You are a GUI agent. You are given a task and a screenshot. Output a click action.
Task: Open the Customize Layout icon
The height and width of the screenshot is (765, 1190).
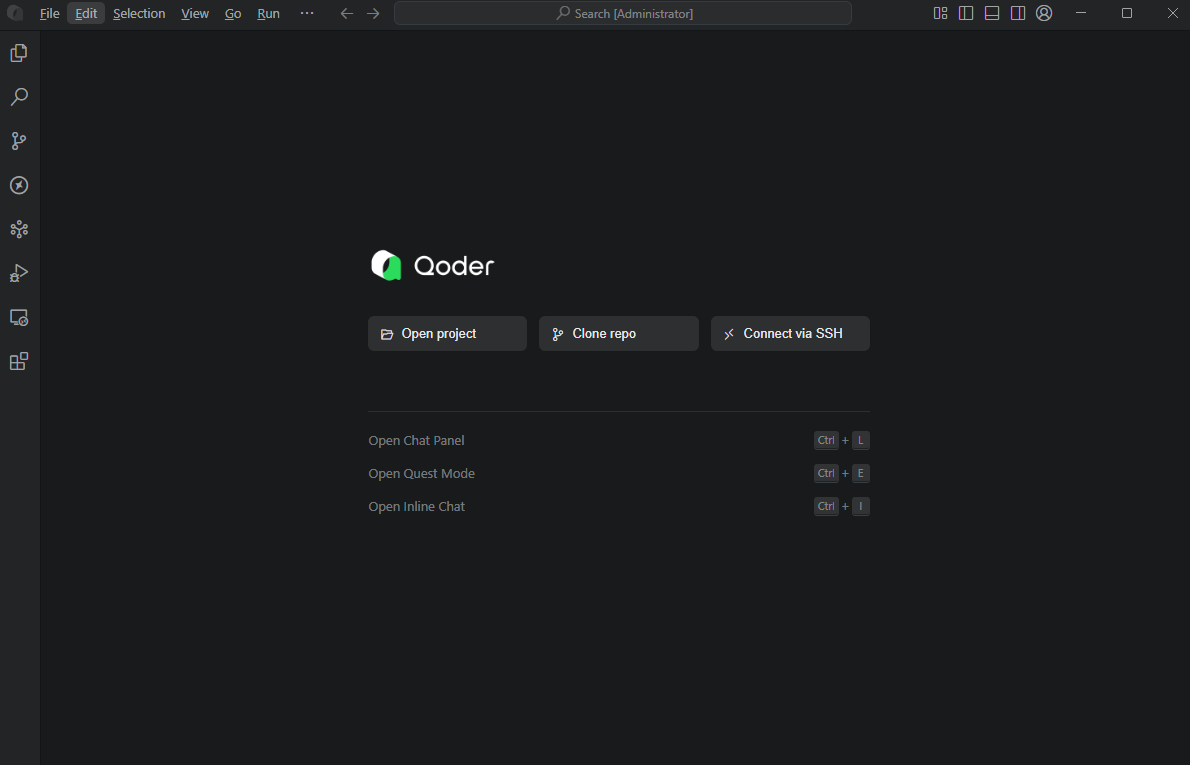(940, 13)
